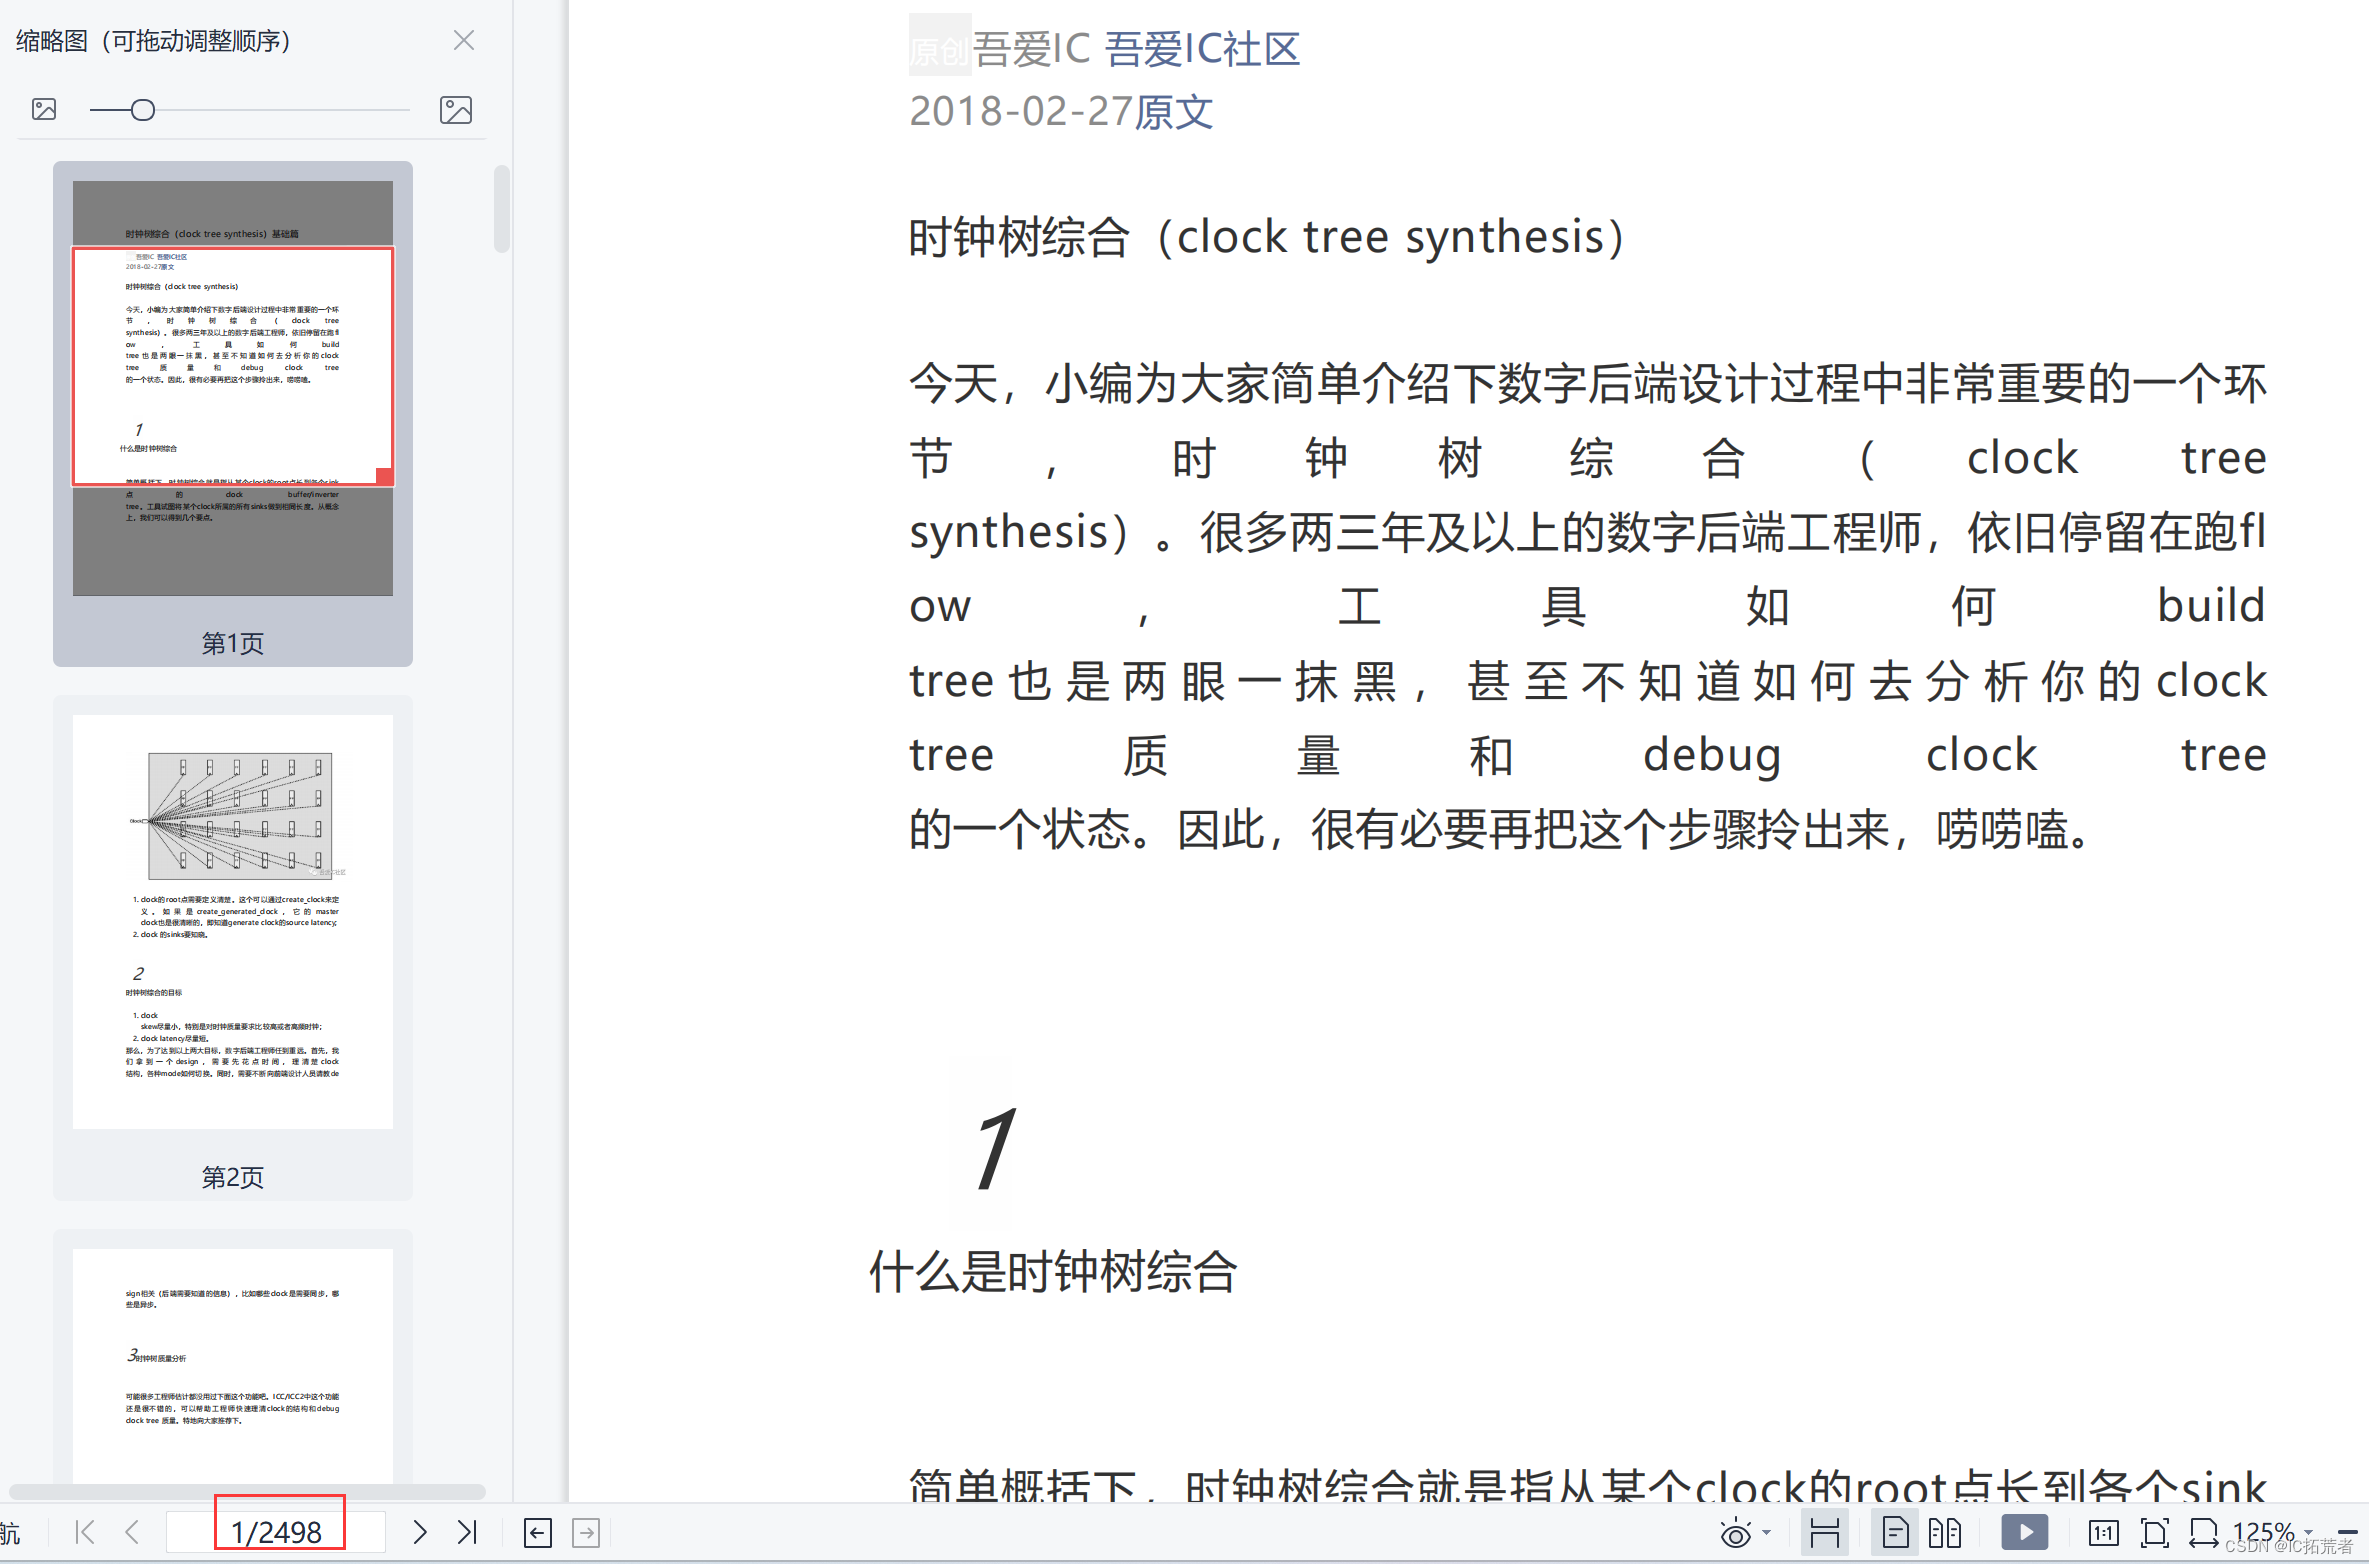Set actual size 1:1 zoom
The width and height of the screenshot is (2369, 1564).
[2103, 1533]
